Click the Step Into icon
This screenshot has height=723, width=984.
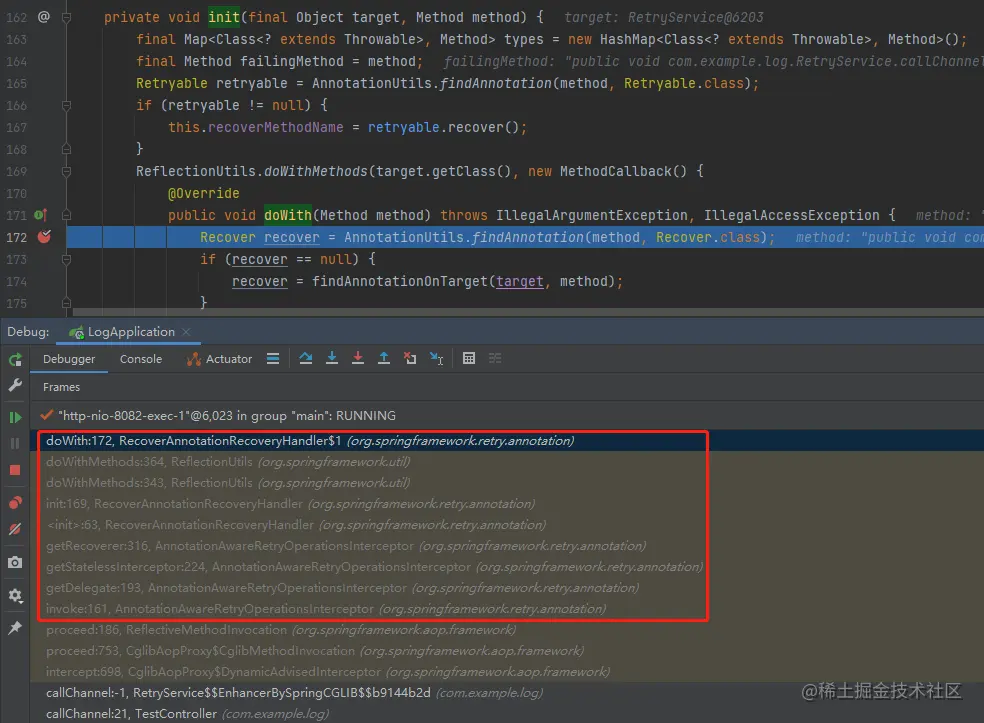click(332, 358)
